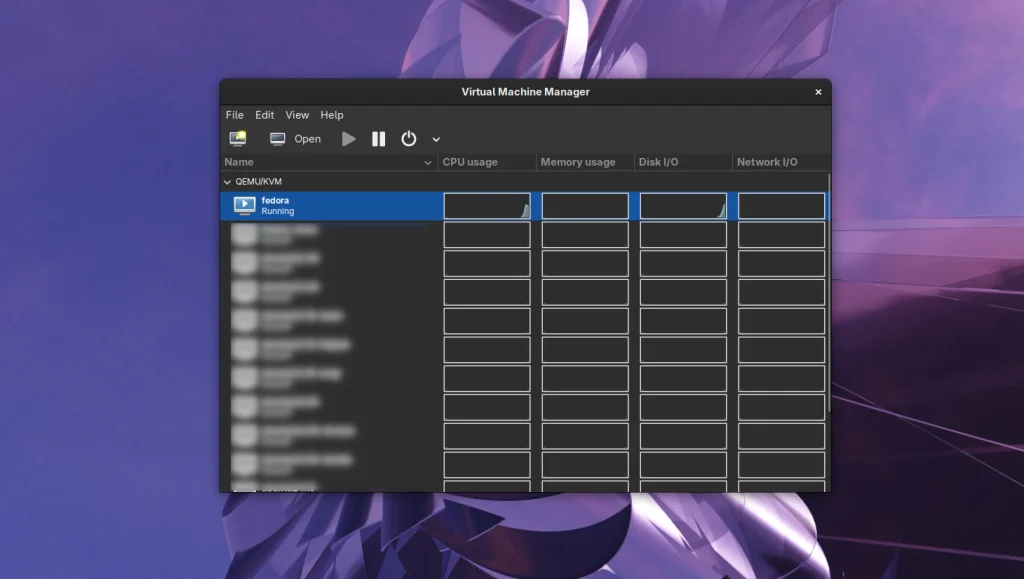This screenshot has width=1024, height=579.
Task: Click the fedora CPU usage graph
Action: click(487, 206)
